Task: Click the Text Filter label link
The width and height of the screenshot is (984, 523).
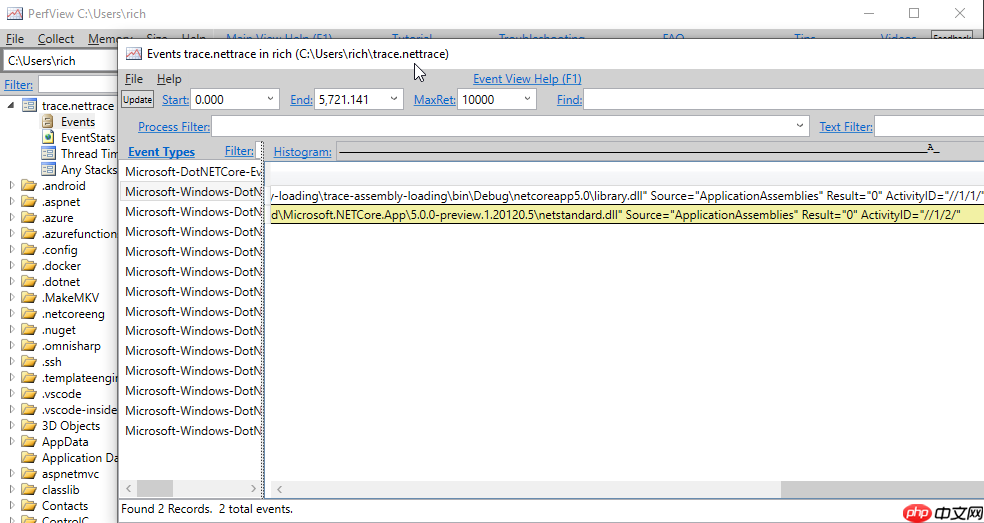Action: [846, 127]
